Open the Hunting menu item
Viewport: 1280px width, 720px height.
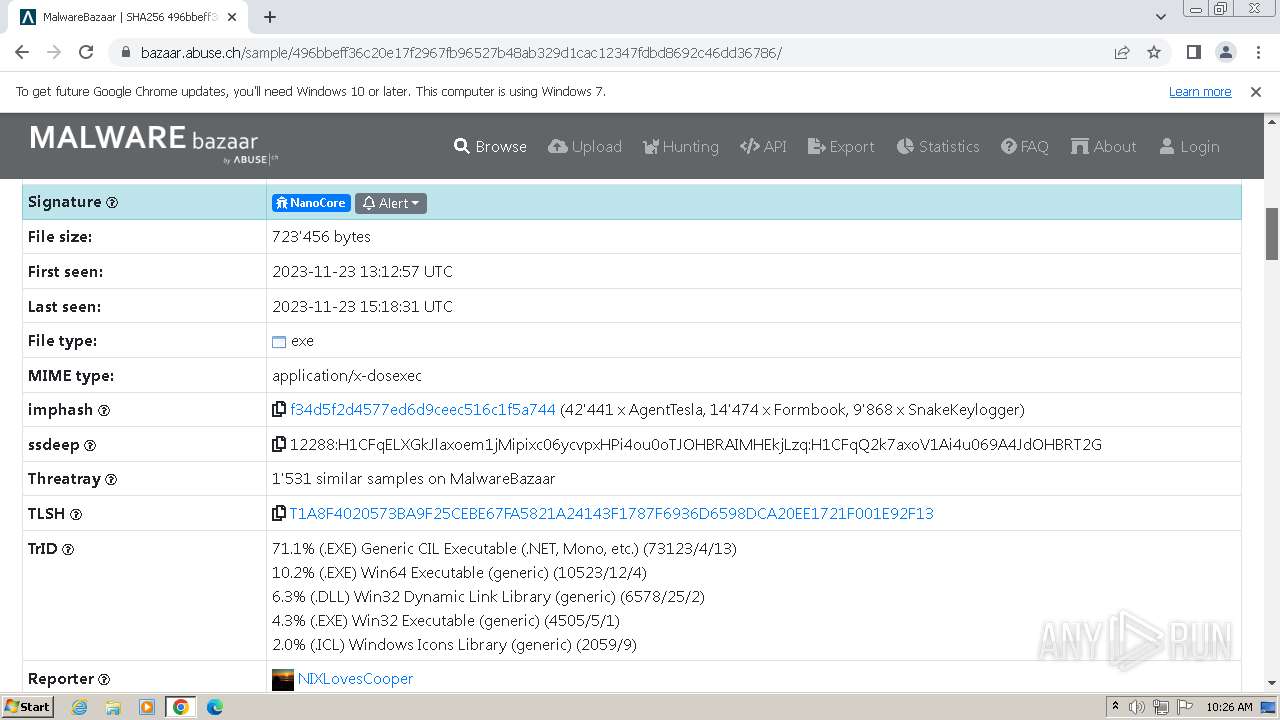(x=680, y=146)
